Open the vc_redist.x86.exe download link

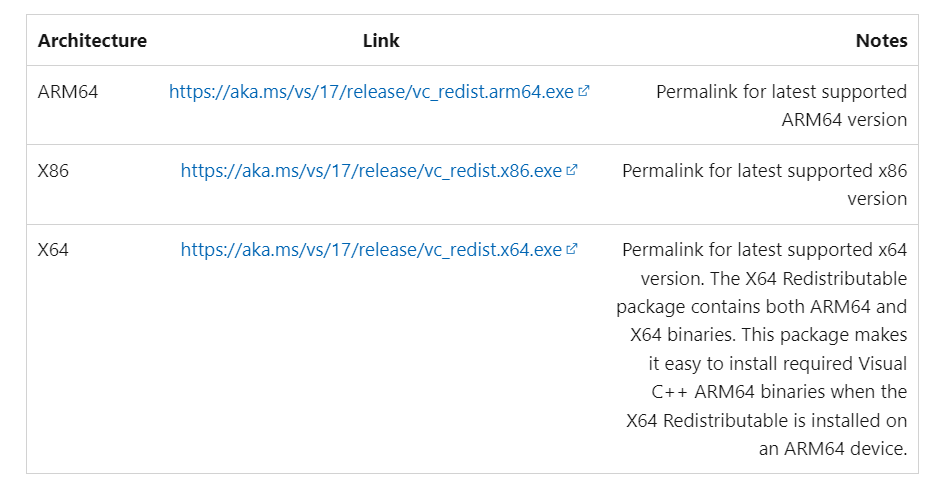click(x=371, y=171)
